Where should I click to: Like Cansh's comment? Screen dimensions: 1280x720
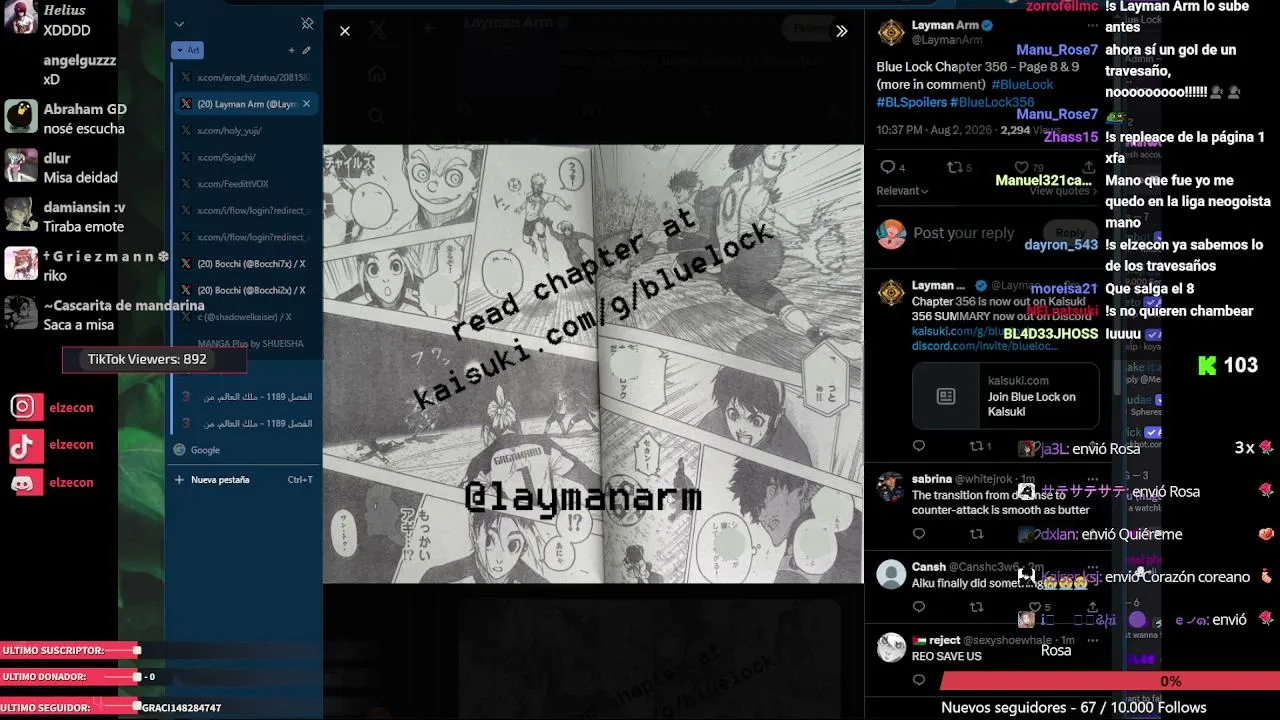coord(1035,607)
